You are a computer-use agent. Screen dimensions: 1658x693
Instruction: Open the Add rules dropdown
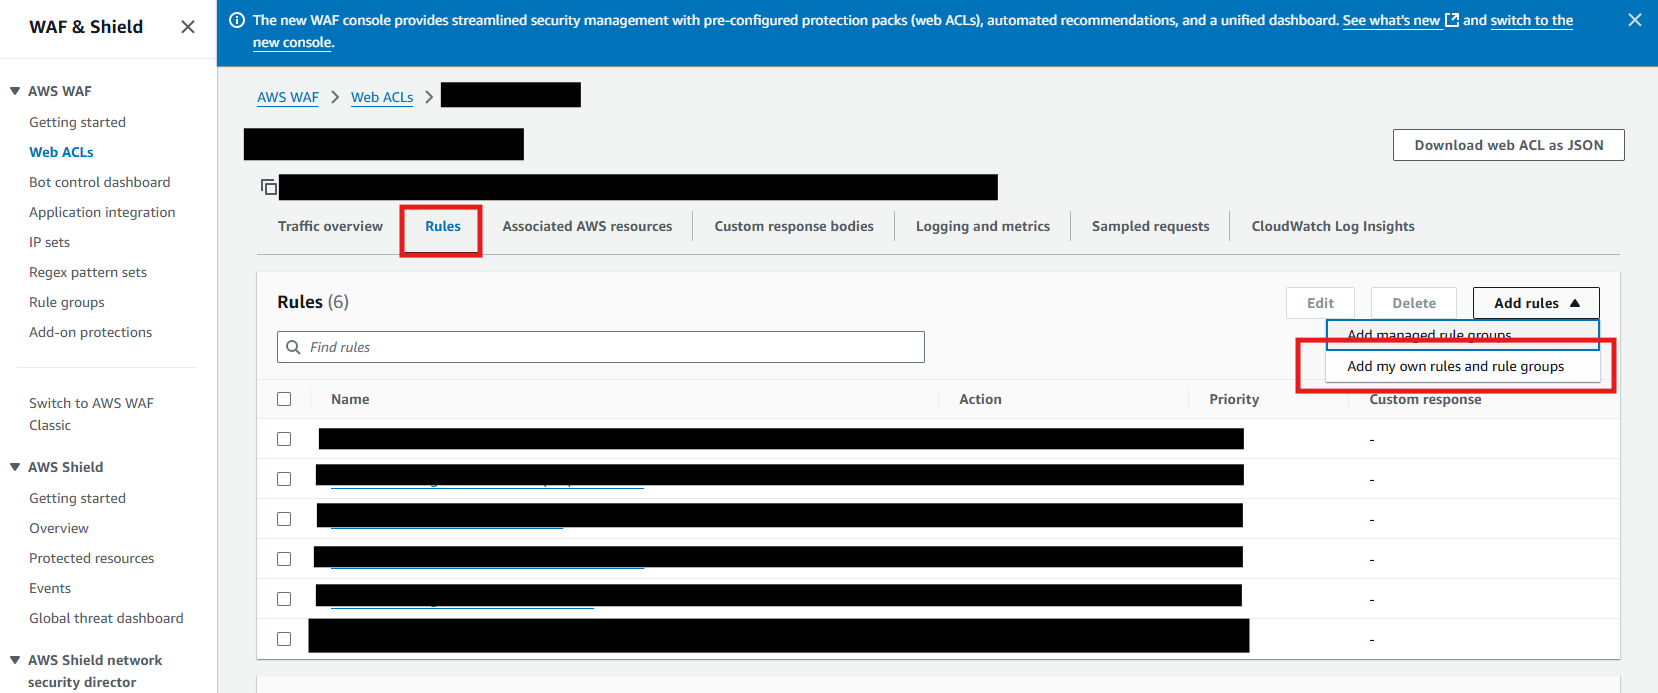1536,303
